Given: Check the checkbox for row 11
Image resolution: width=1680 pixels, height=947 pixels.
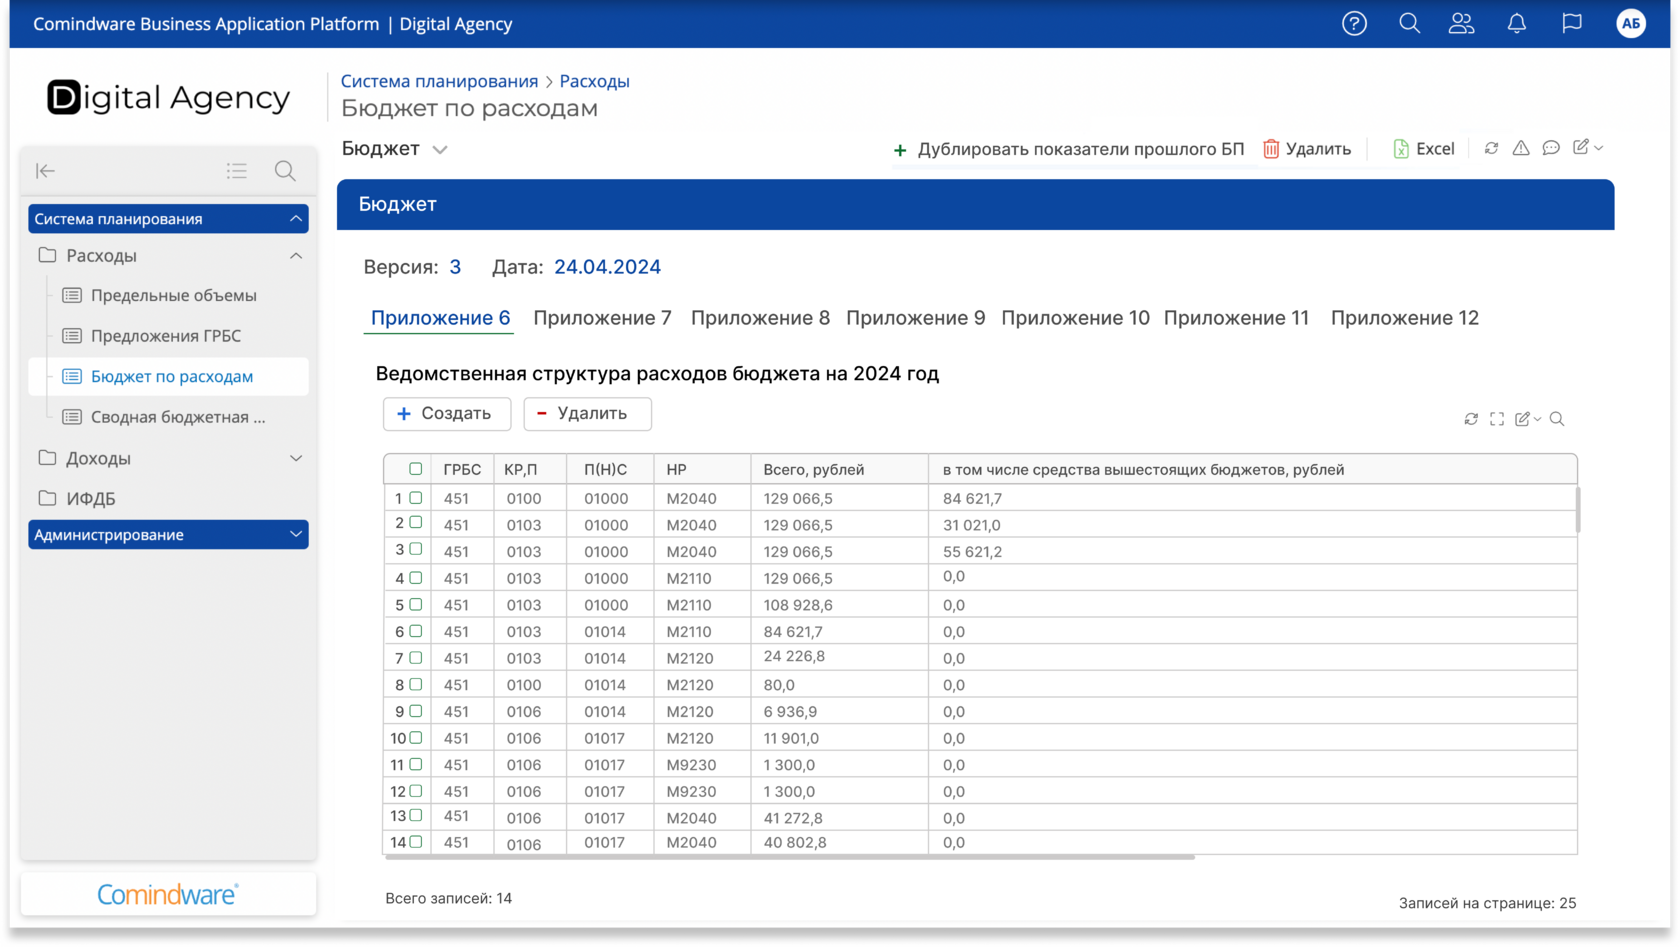Looking at the screenshot, I should click(416, 764).
